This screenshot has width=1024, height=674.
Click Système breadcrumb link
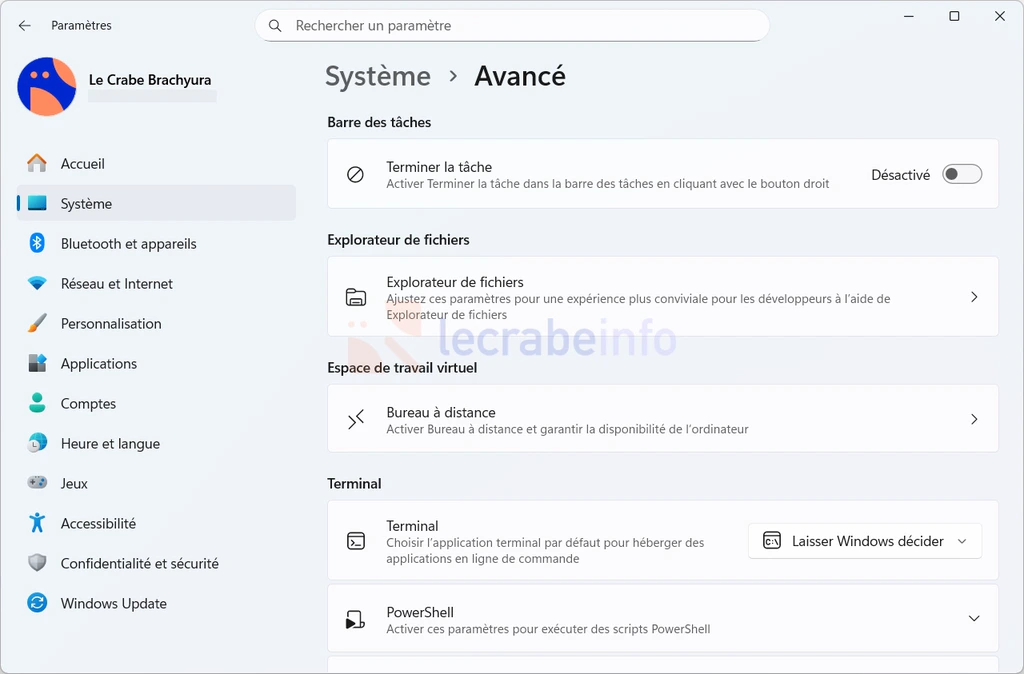click(378, 76)
